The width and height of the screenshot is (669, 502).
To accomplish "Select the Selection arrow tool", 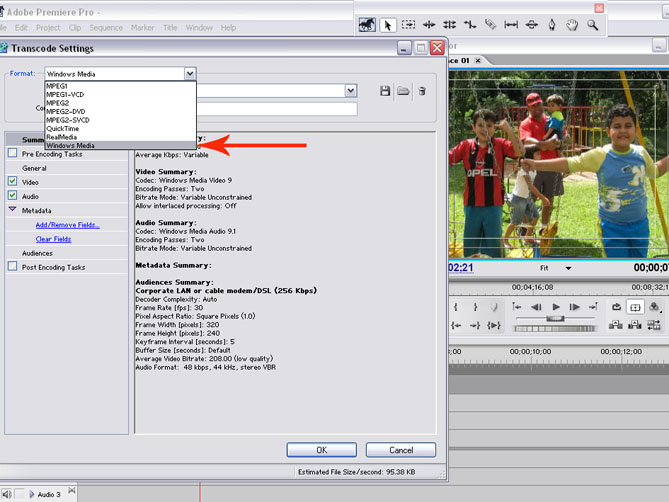I will click(389, 25).
